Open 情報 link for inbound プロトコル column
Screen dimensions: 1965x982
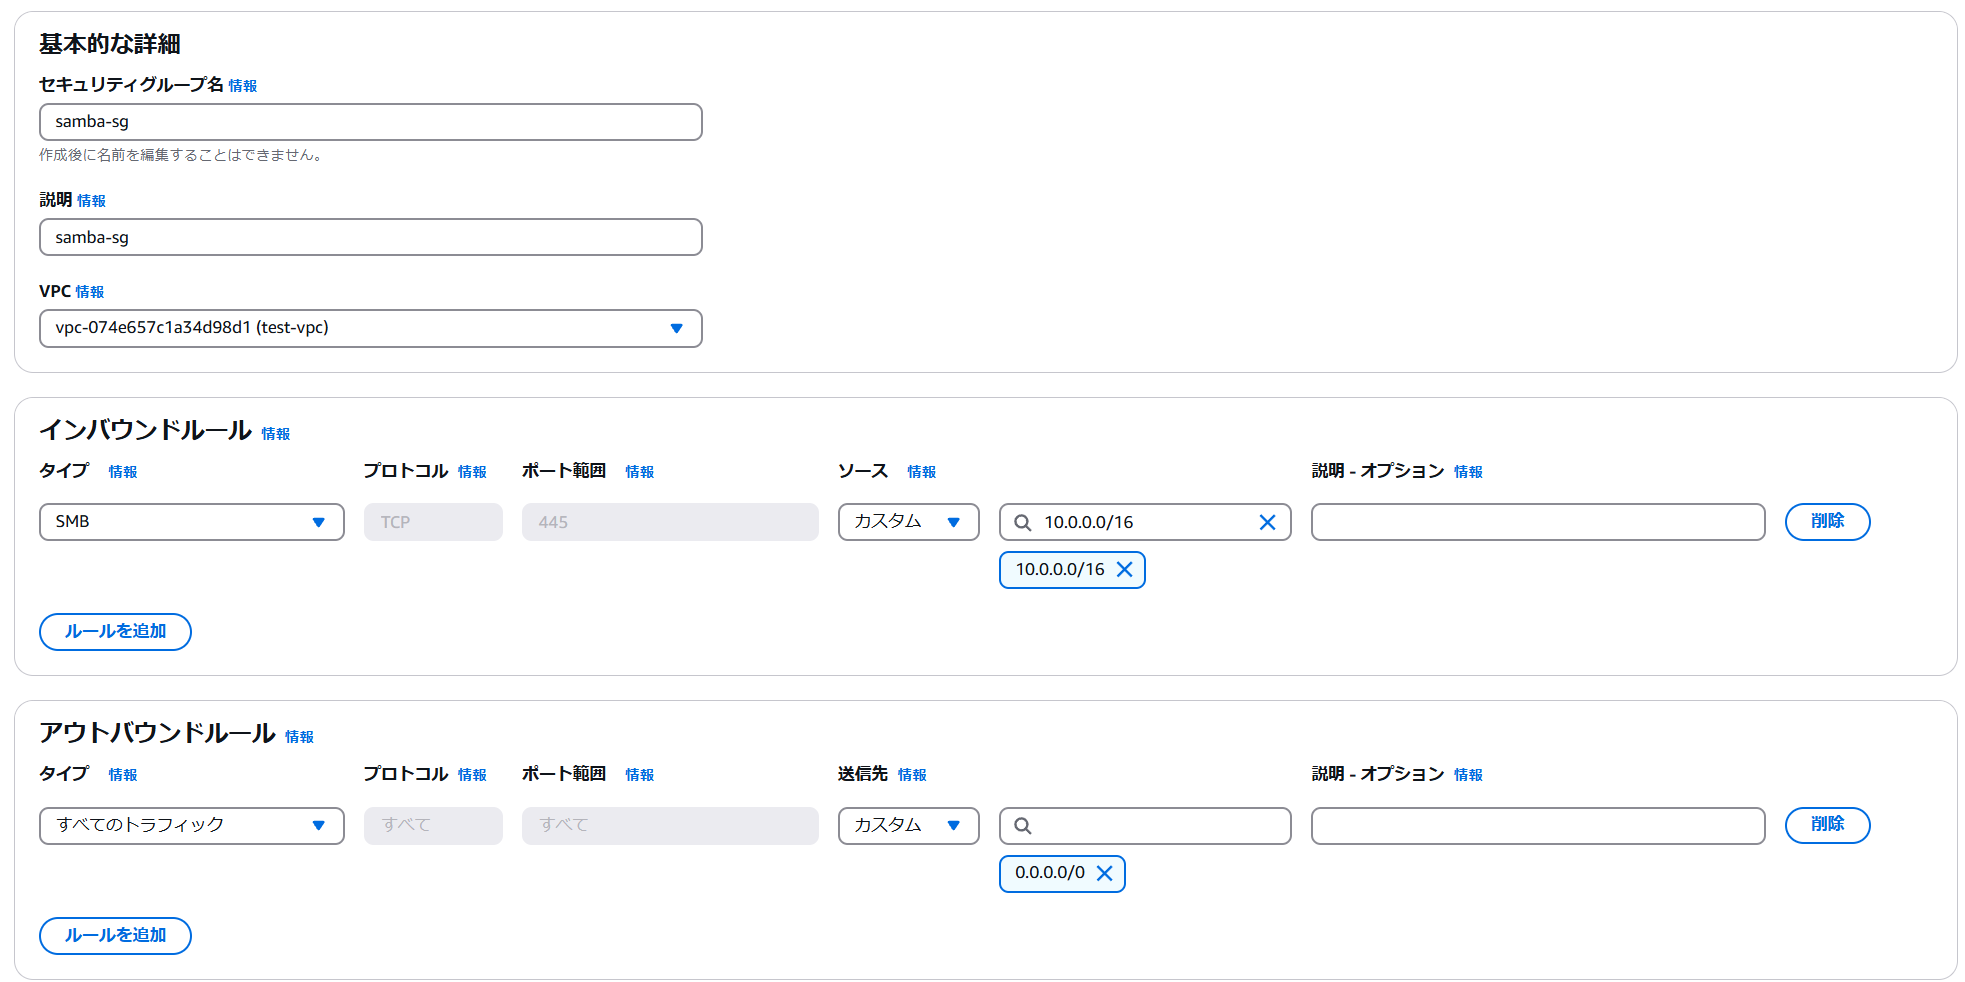(472, 472)
